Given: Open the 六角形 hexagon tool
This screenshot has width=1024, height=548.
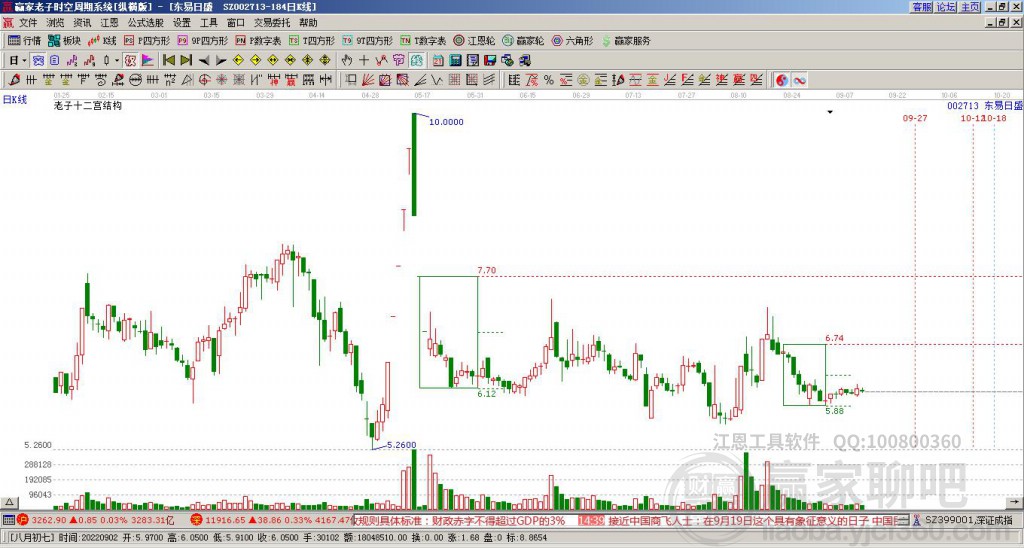Looking at the screenshot, I should point(573,40).
